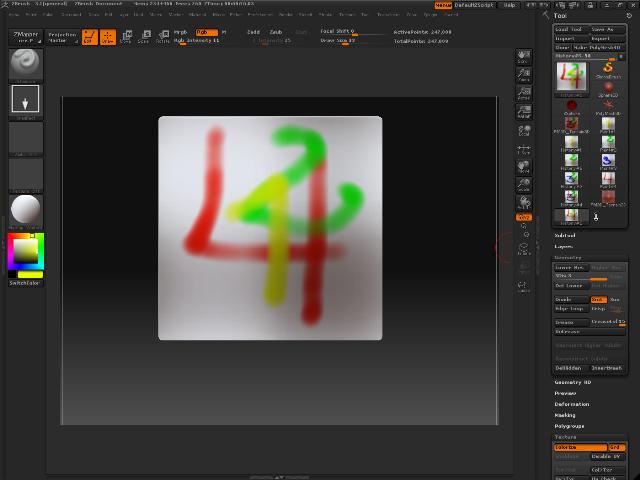
Task: Select the black secondary color swatch
Action: 12,274
